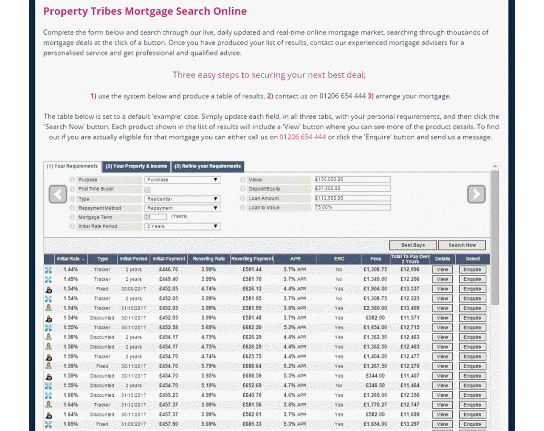Switch to (2) Your Property & Income tab
This screenshot has height=431, width=544.
(136, 167)
